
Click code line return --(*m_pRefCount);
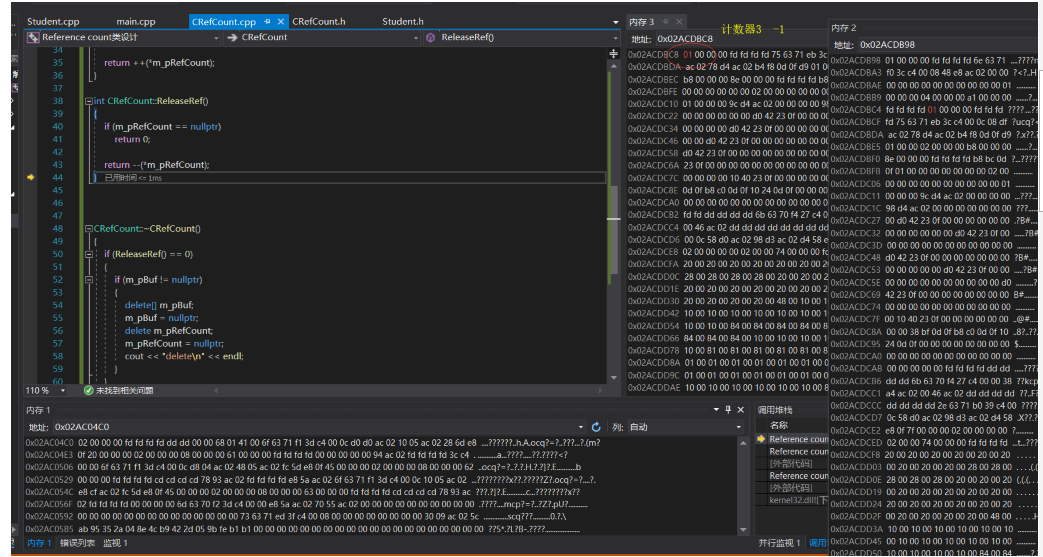156,165
